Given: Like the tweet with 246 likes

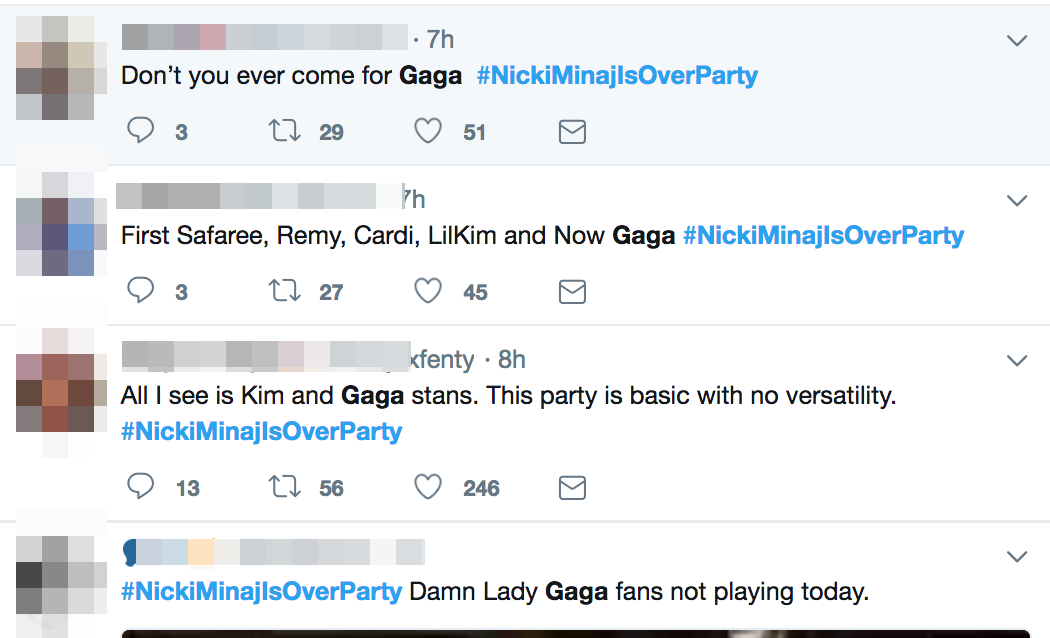Looking at the screenshot, I should coord(428,487).
